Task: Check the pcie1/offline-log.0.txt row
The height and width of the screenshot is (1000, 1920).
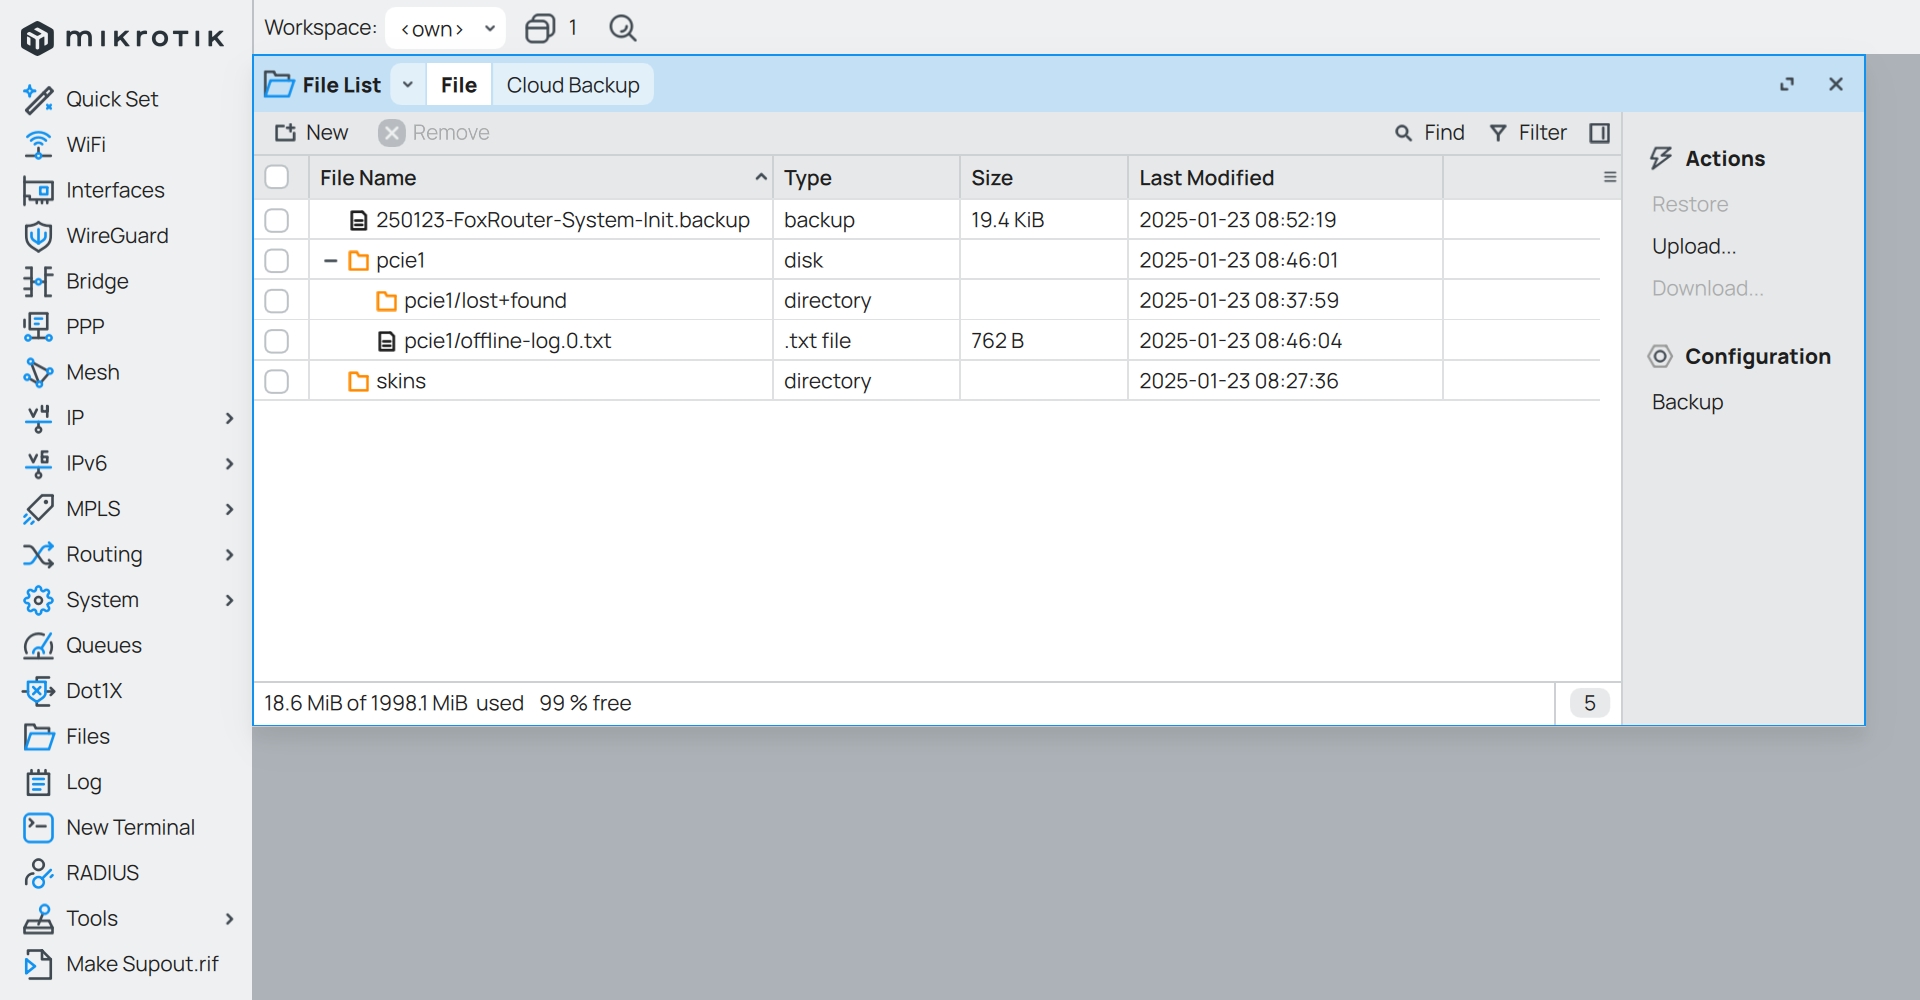Action: point(277,341)
